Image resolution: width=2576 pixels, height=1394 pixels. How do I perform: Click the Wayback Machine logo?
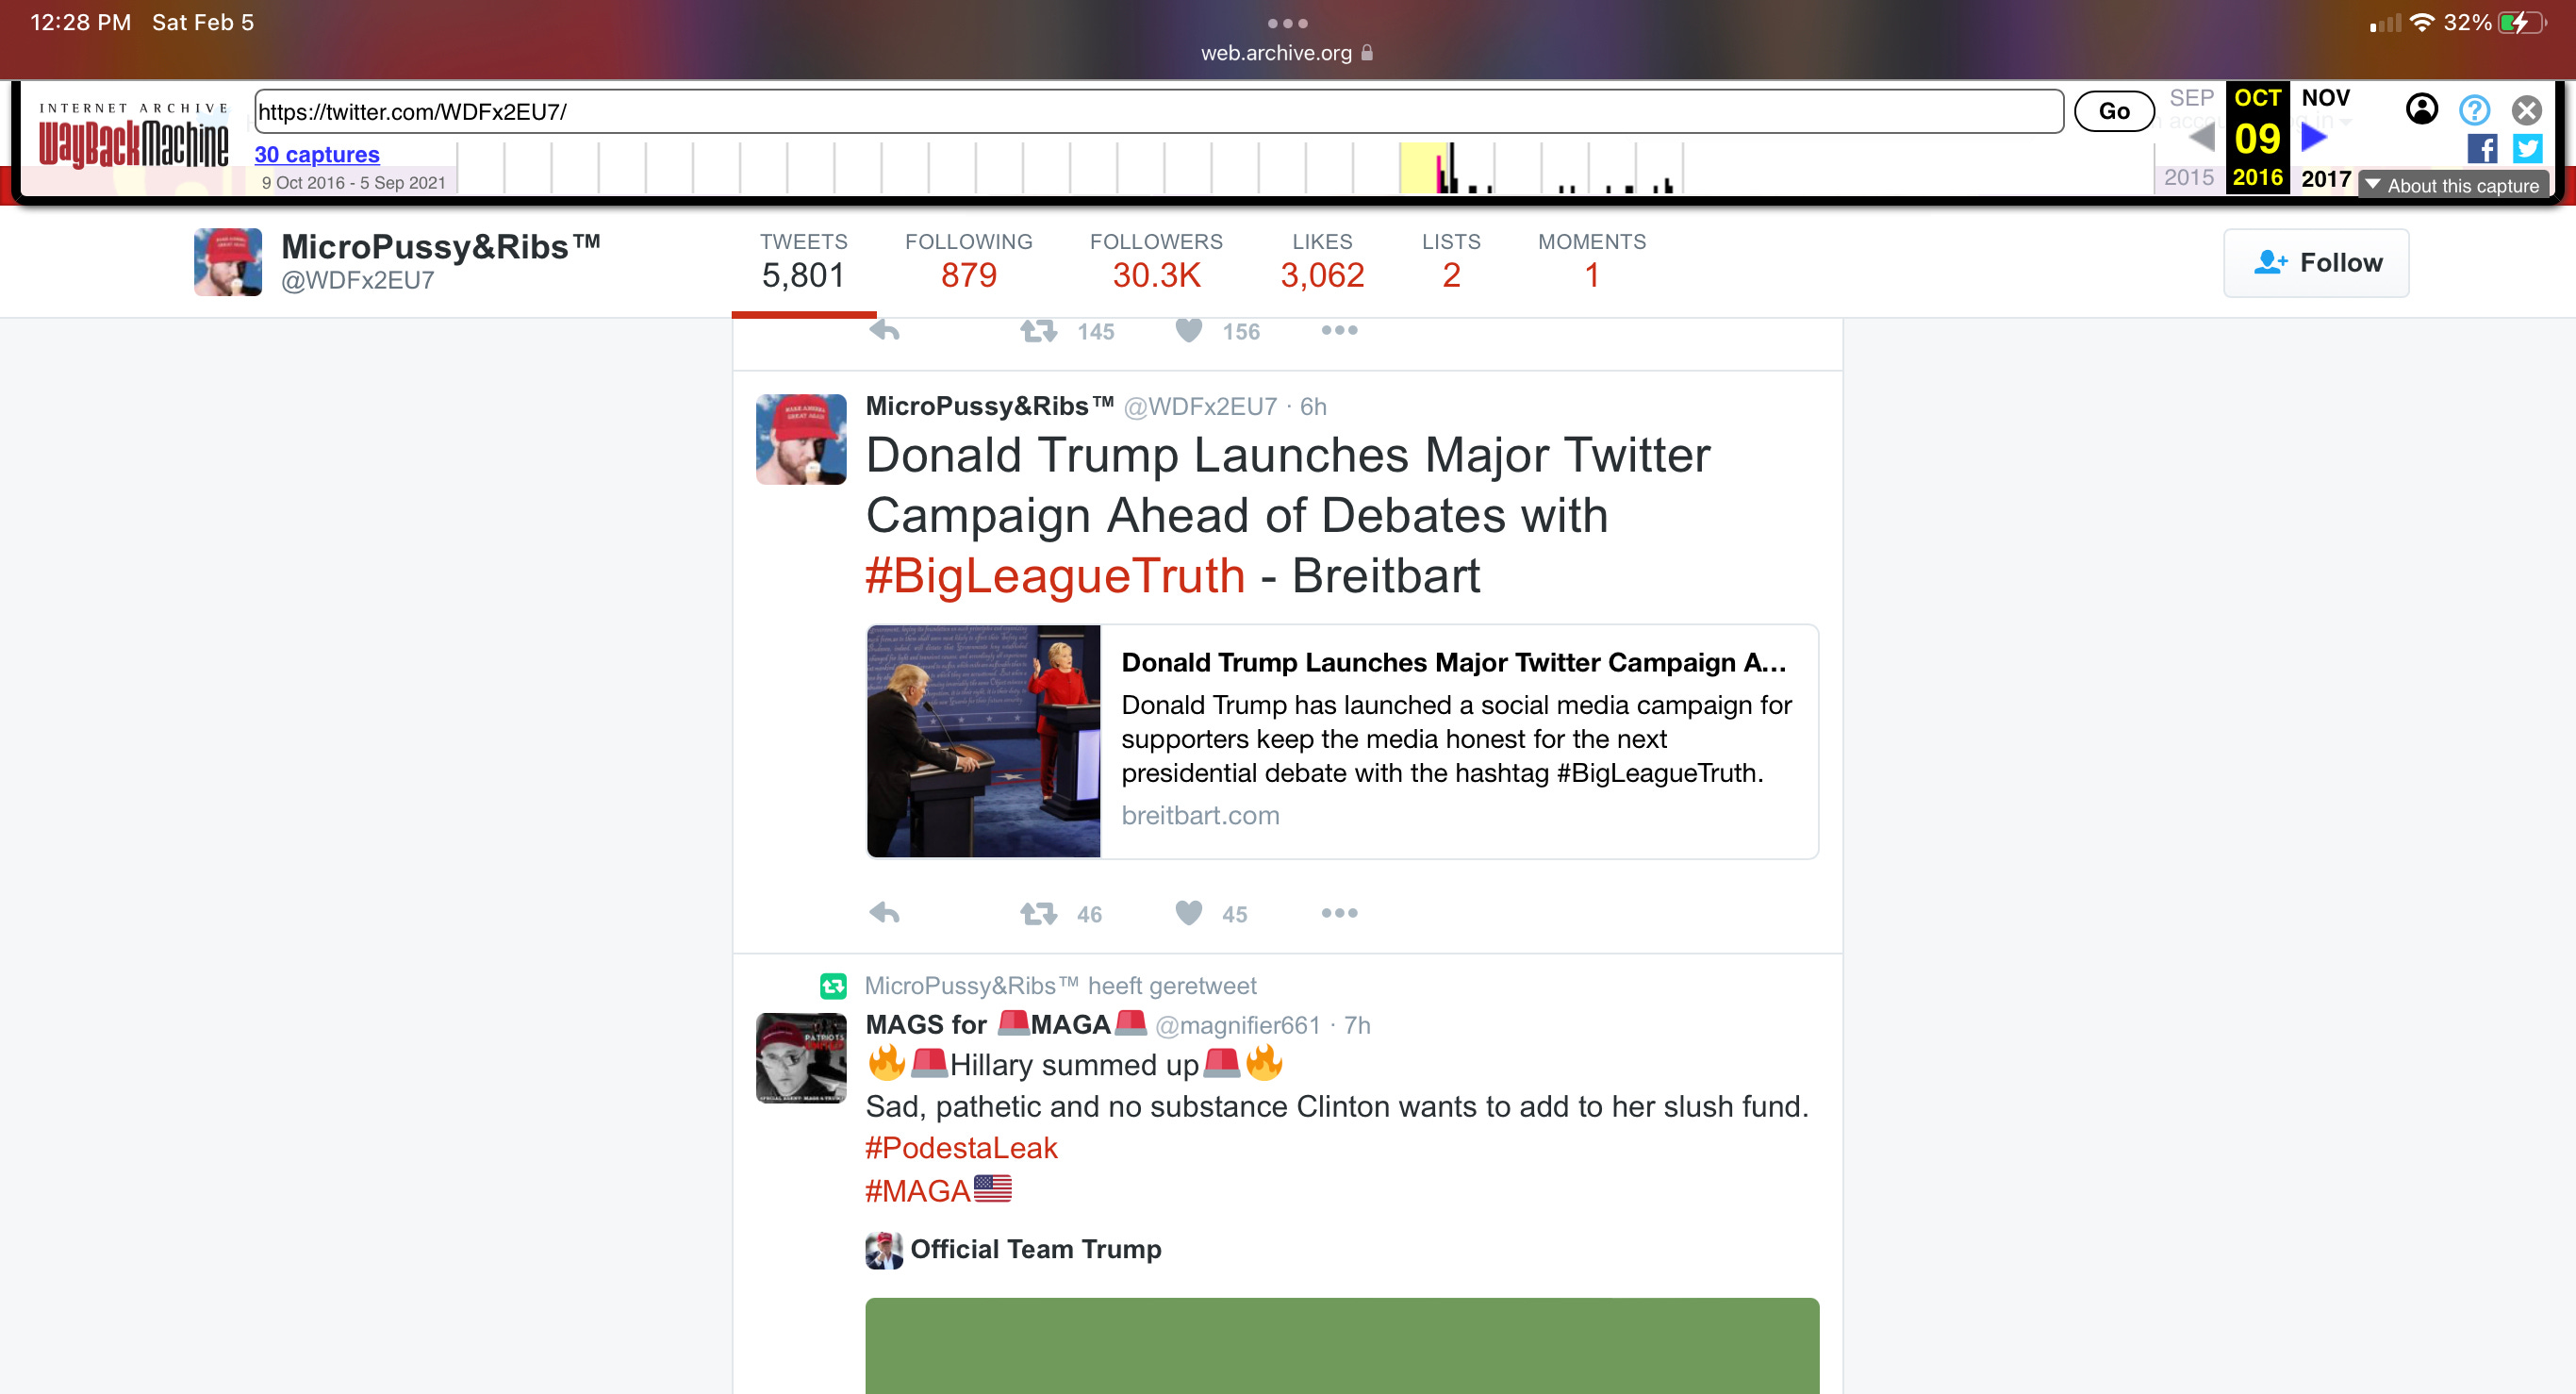point(134,136)
